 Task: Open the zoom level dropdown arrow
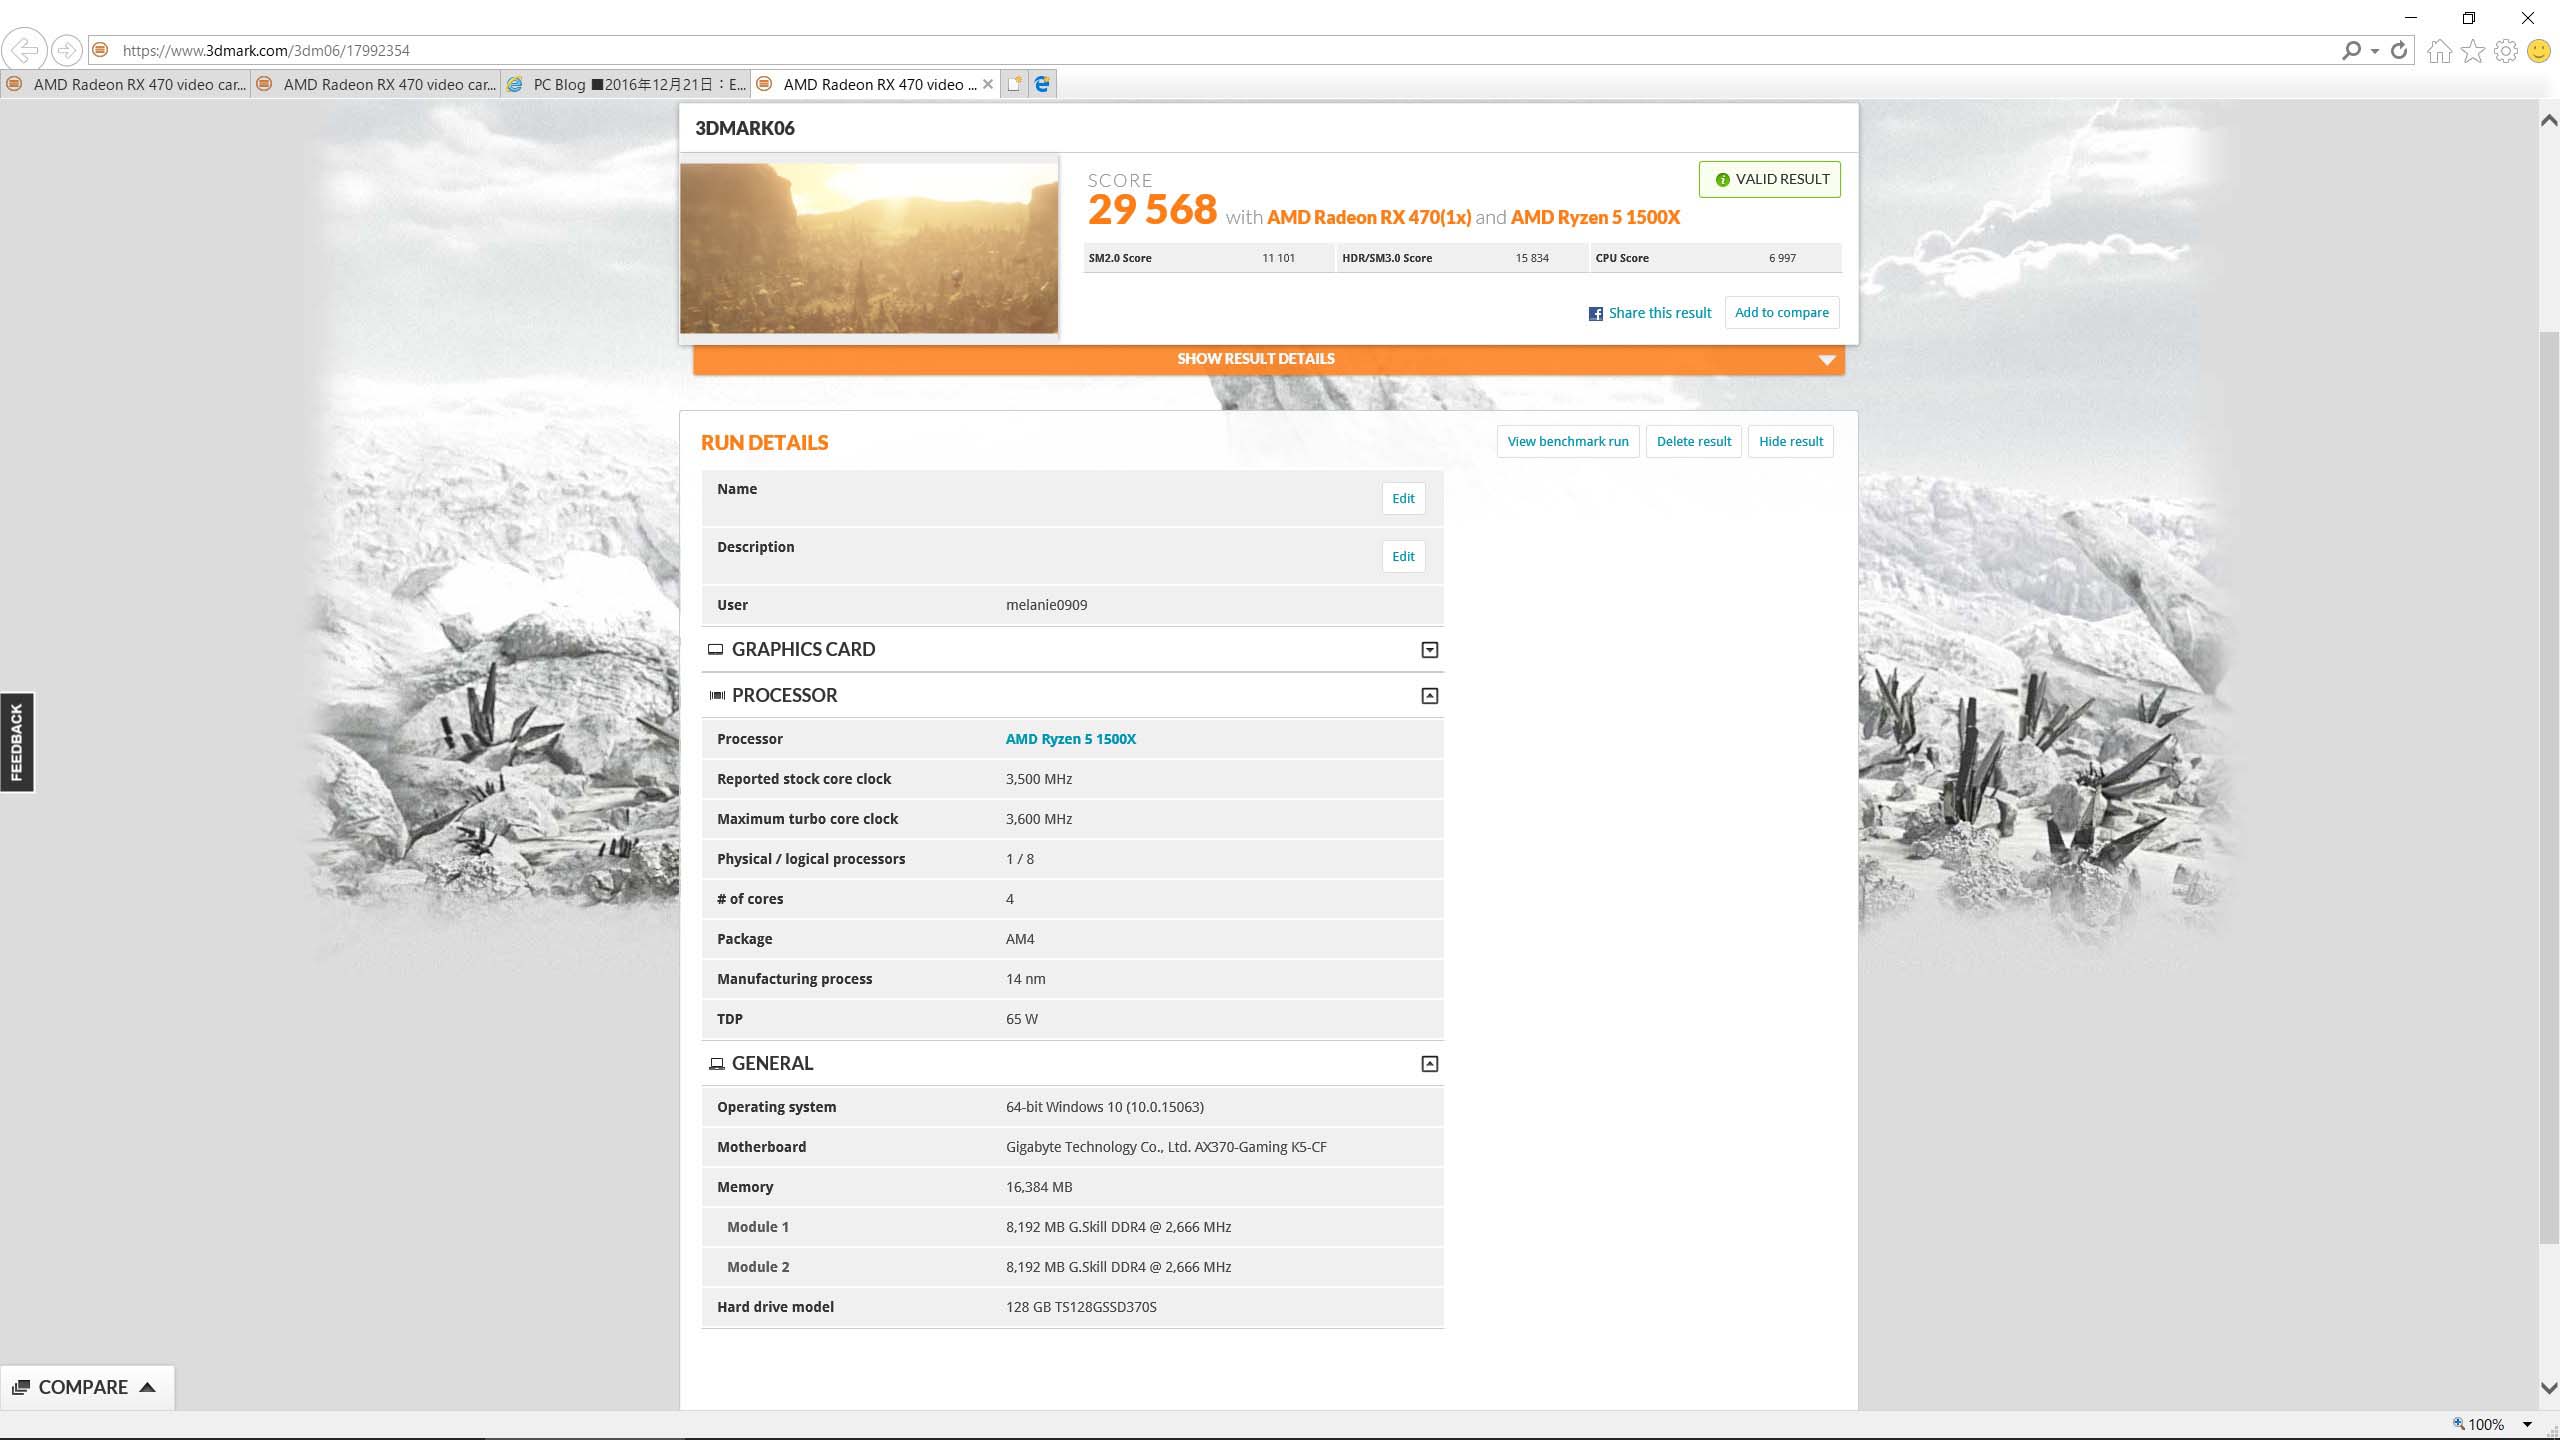[2527, 1424]
